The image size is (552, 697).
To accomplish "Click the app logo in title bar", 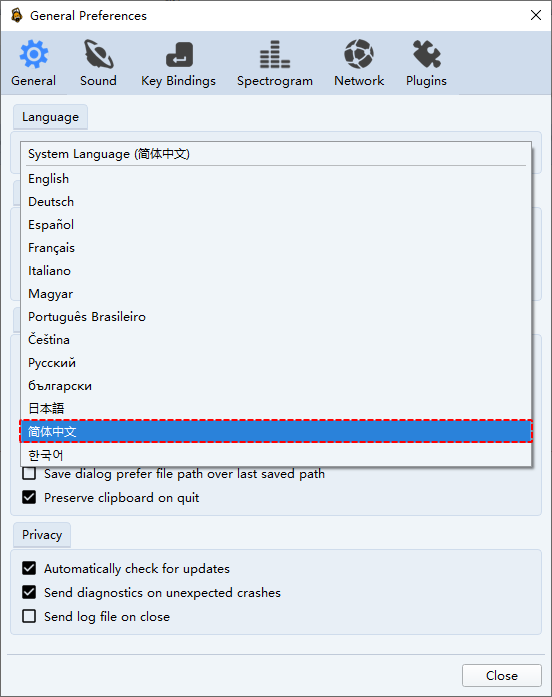I will [x=17, y=15].
